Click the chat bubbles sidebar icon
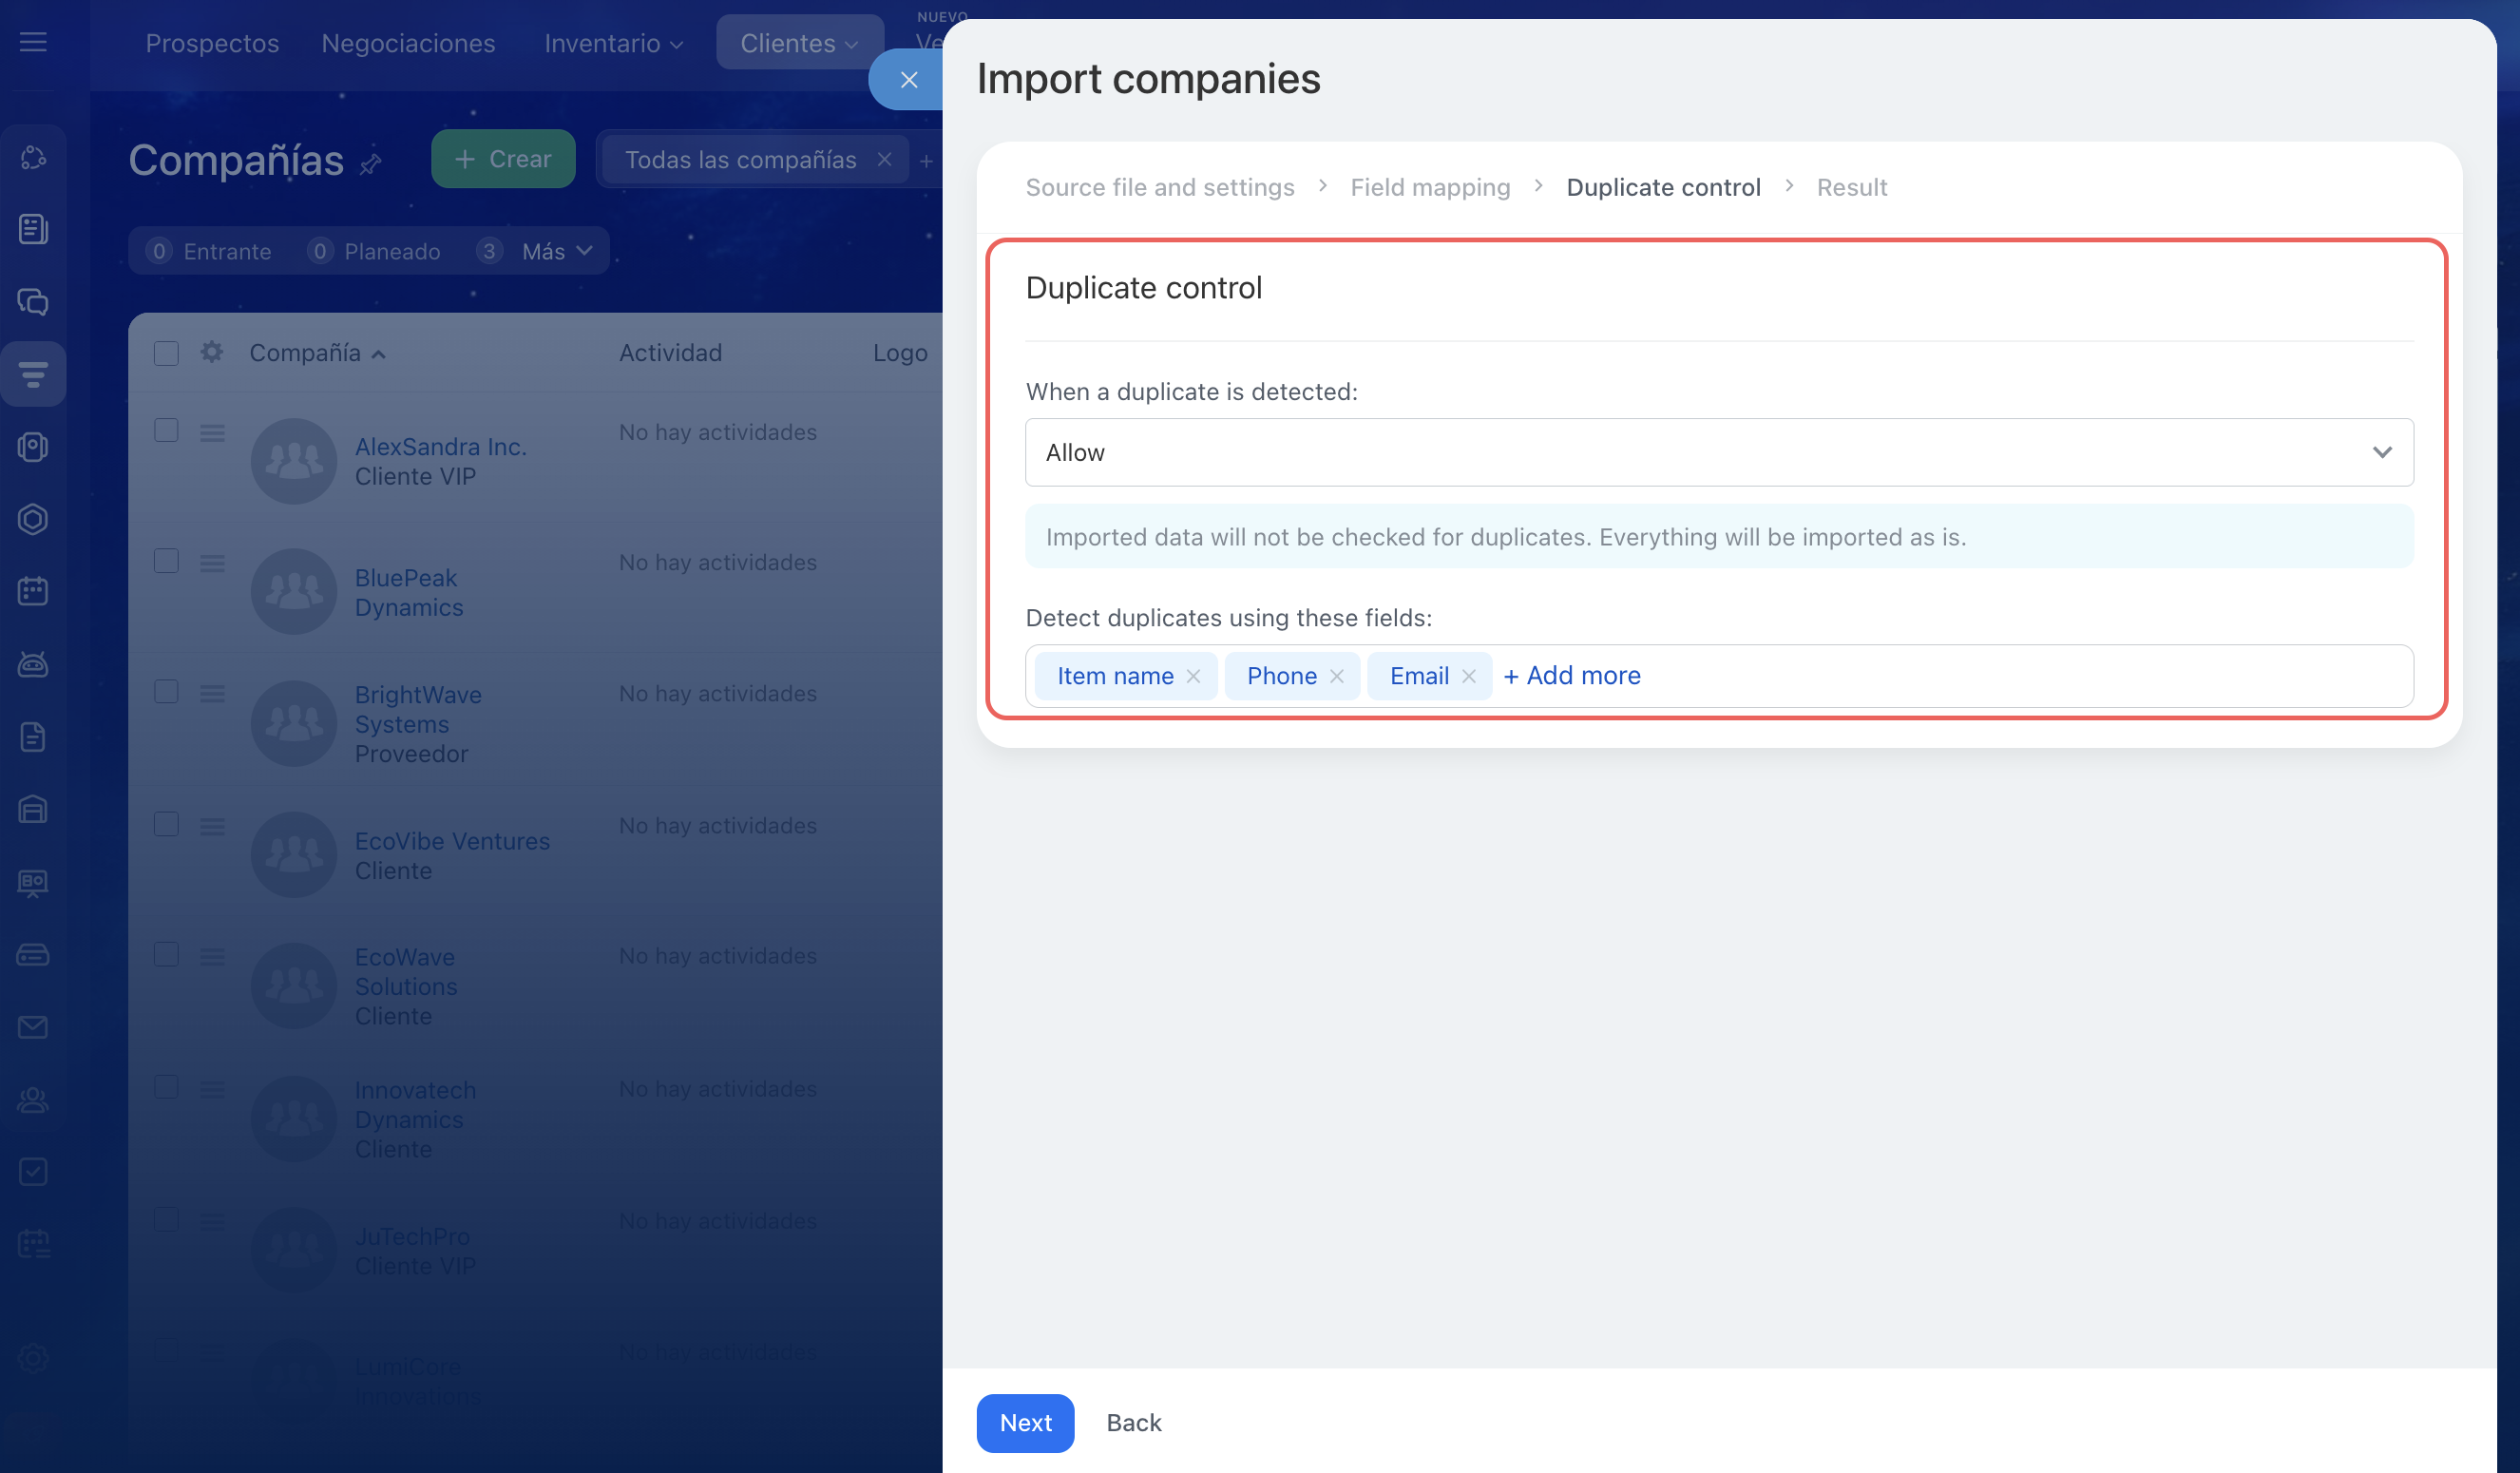The image size is (2520, 1473). click(33, 302)
